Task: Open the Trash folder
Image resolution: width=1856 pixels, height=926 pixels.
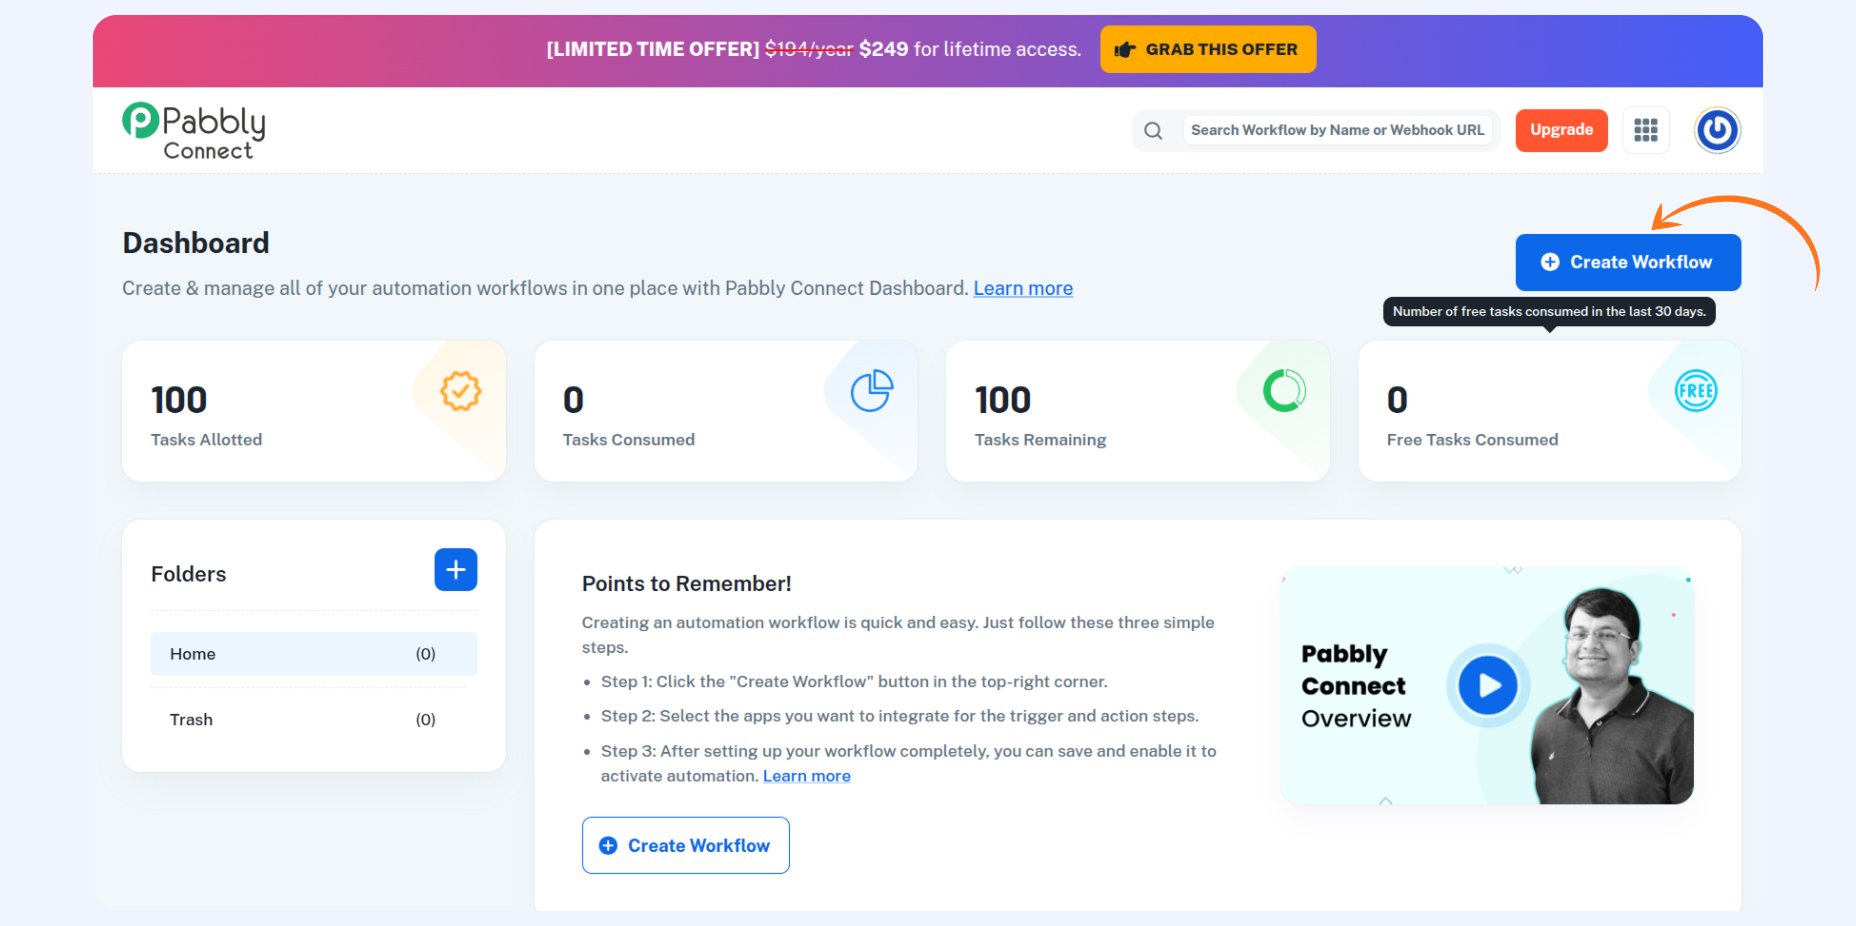Action: point(190,719)
